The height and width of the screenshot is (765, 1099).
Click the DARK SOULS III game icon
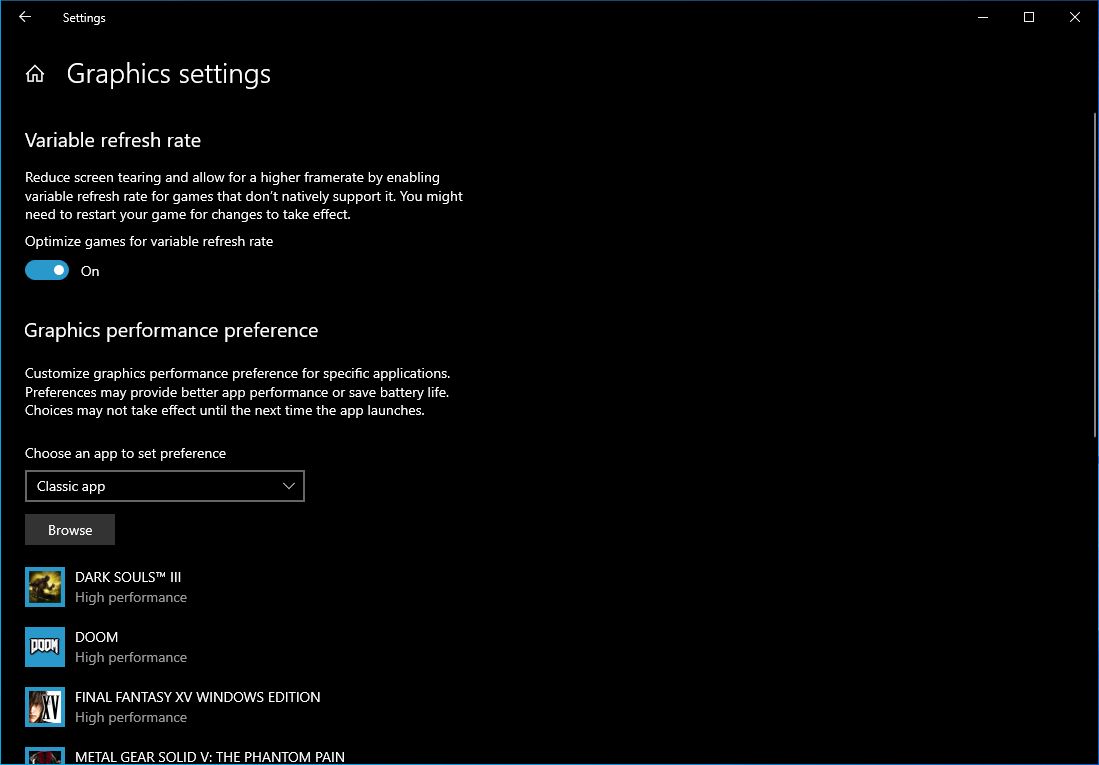click(44, 586)
